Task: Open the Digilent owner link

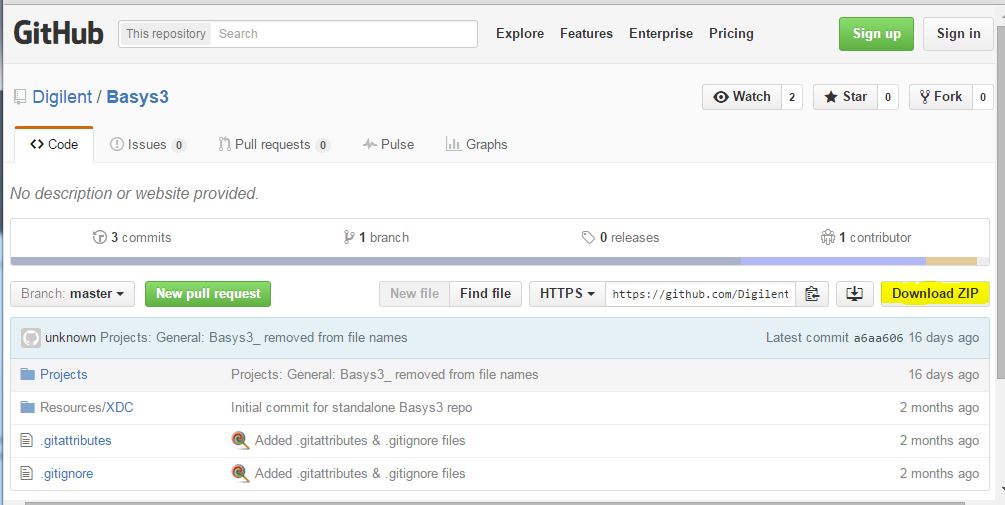Action: pyautogui.click(x=62, y=97)
